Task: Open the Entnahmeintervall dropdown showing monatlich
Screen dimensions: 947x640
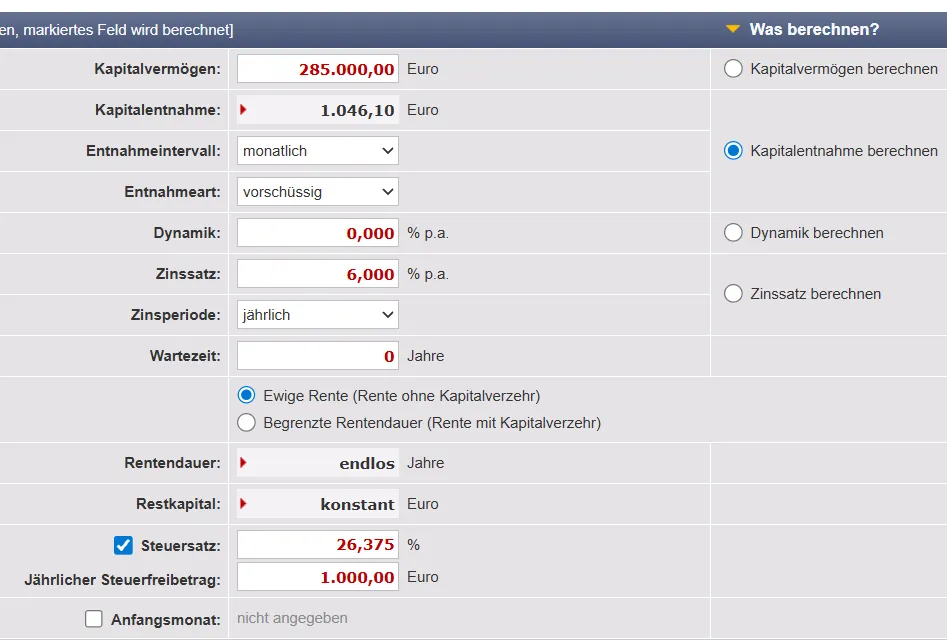Action: pyautogui.click(x=318, y=151)
